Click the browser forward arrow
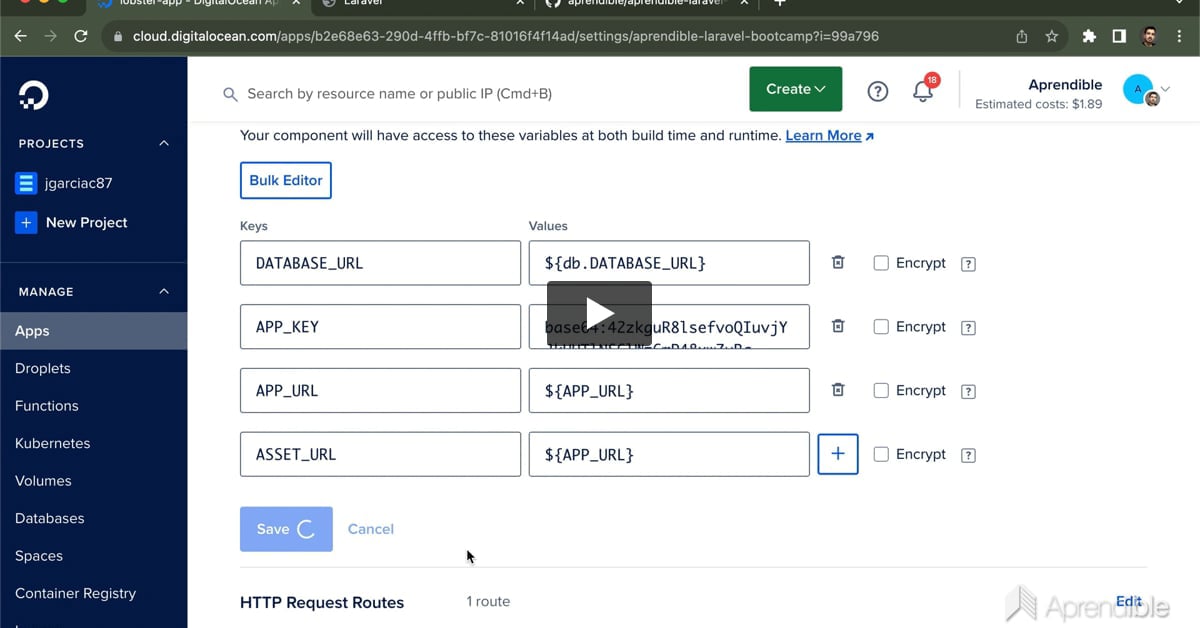The image size is (1200, 628). pos(51,36)
